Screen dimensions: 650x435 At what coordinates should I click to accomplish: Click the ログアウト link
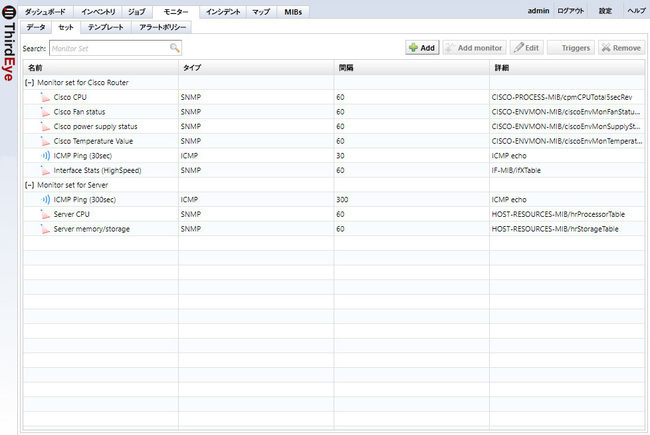click(x=571, y=11)
